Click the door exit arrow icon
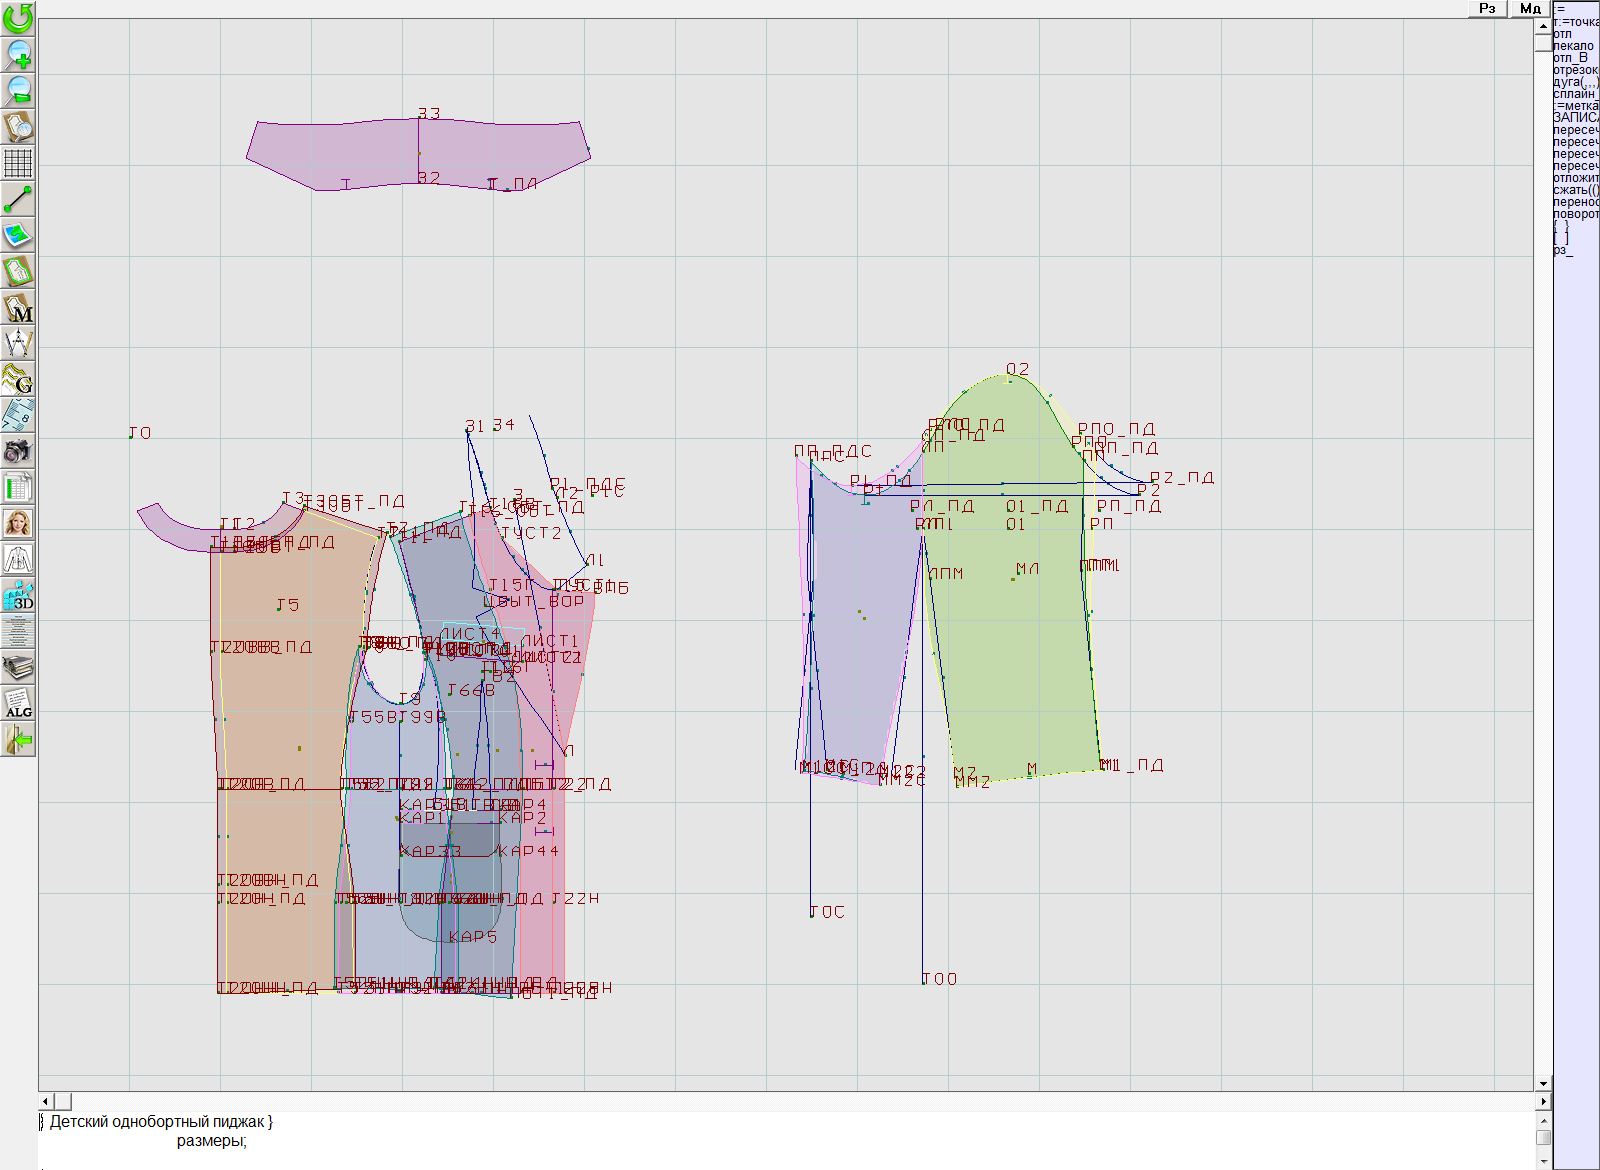Viewport: 1600px width, 1170px height. click(x=18, y=740)
